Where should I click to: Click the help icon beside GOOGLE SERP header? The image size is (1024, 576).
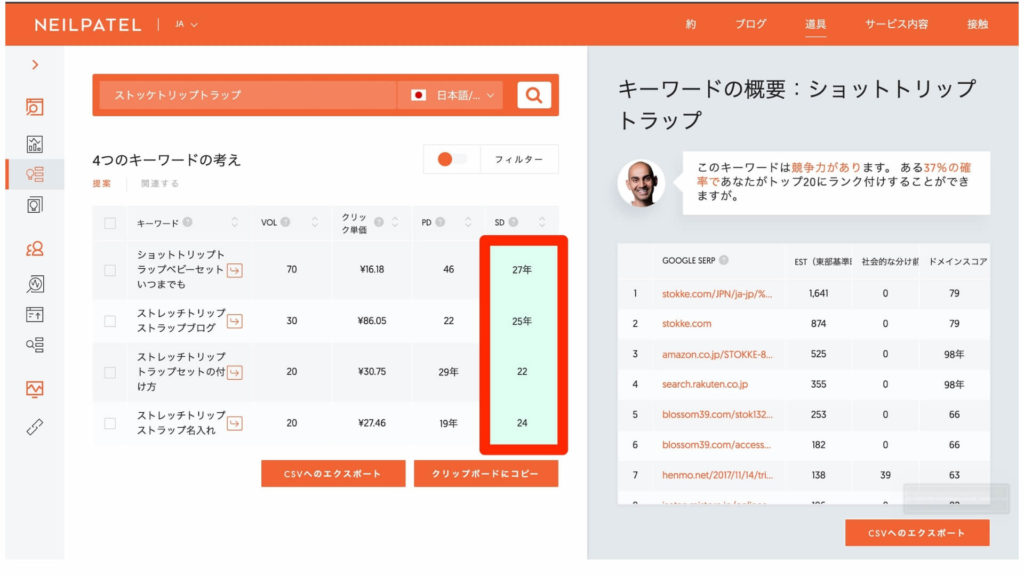coord(723,261)
